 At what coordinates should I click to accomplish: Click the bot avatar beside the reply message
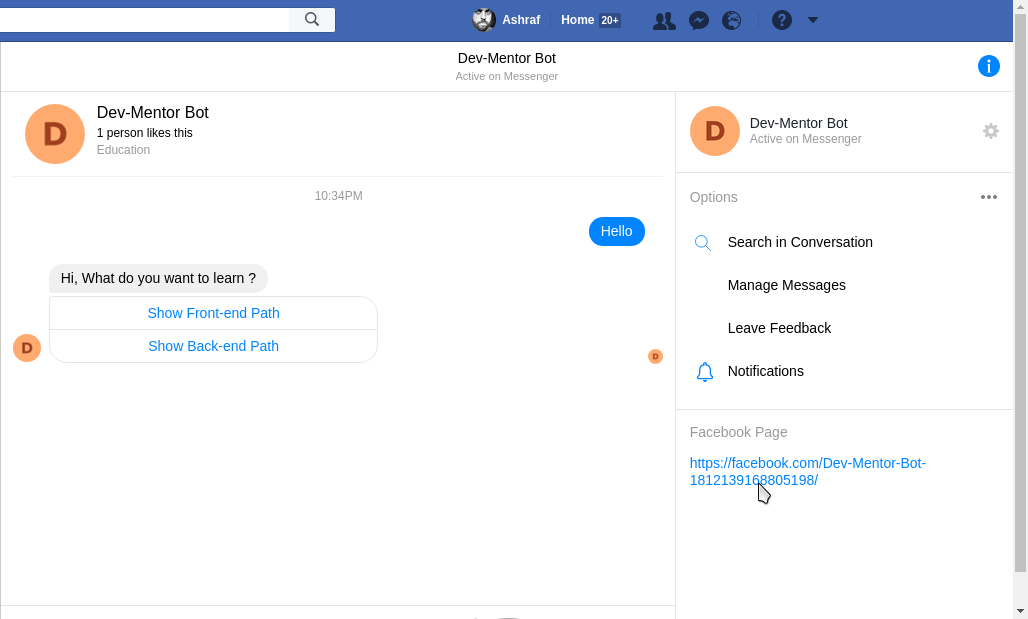tap(27, 348)
